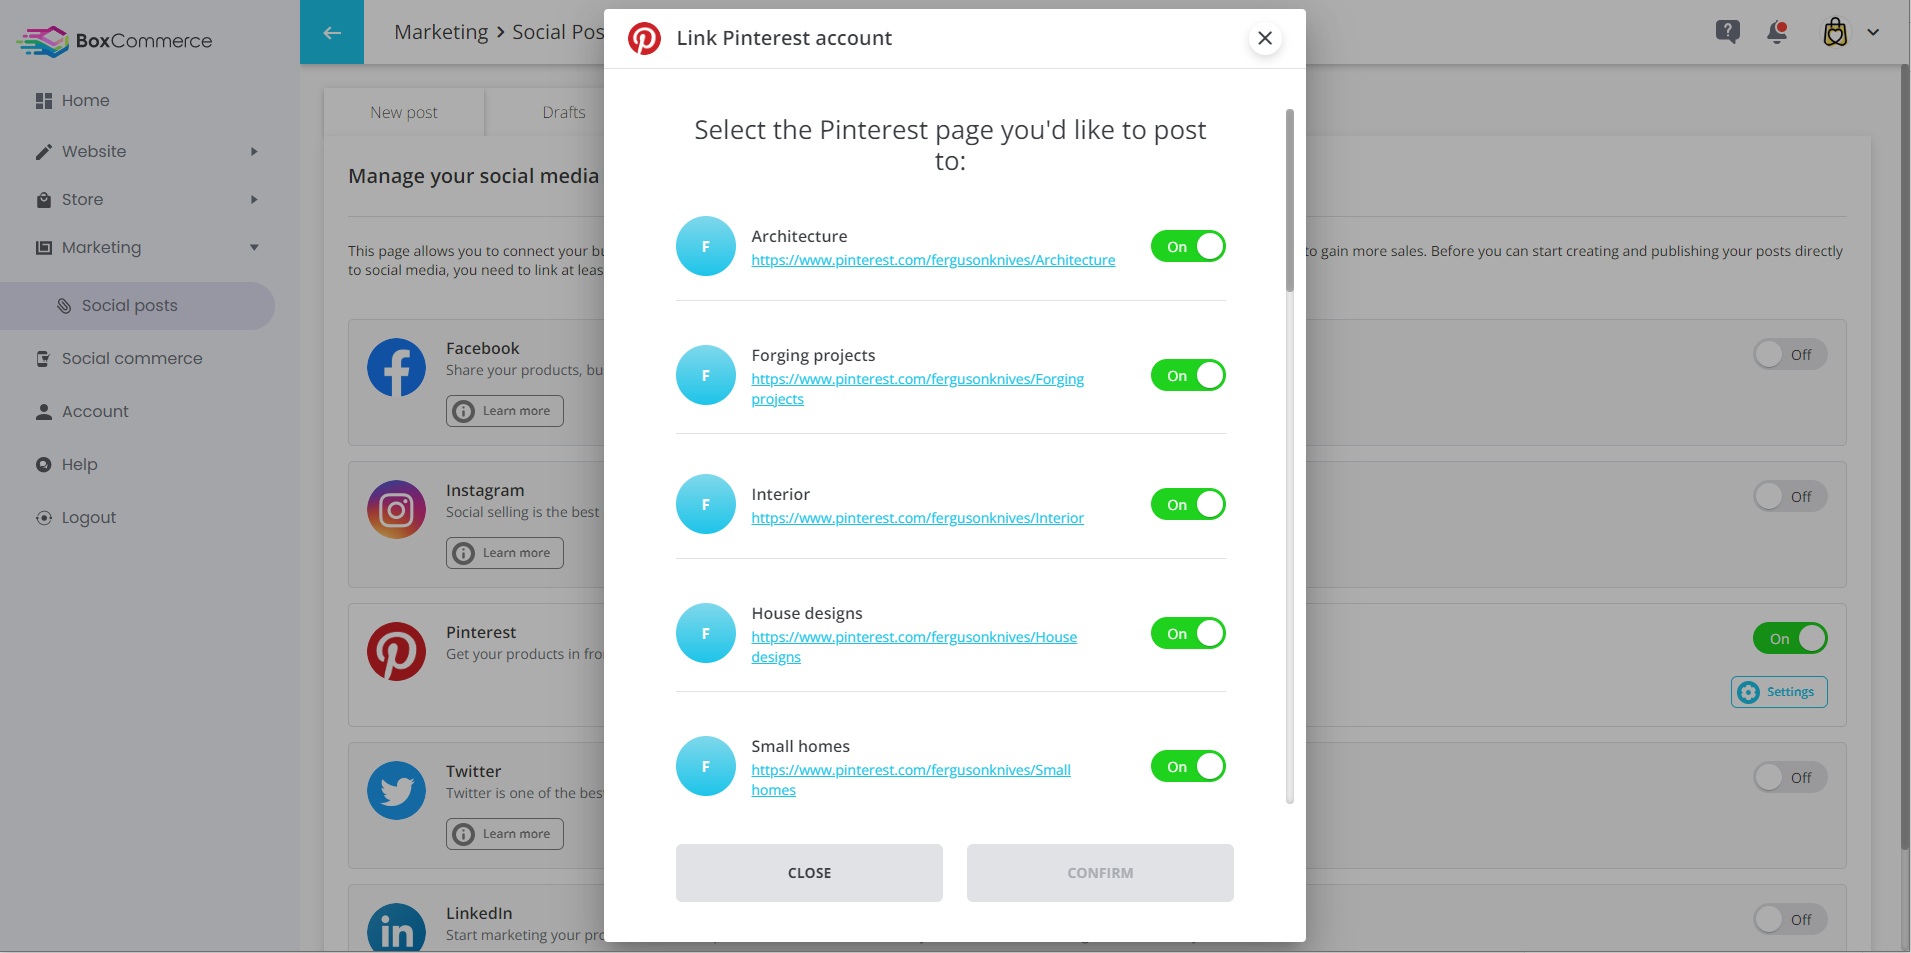
Task: Click the Facebook logo icon
Action: click(396, 367)
